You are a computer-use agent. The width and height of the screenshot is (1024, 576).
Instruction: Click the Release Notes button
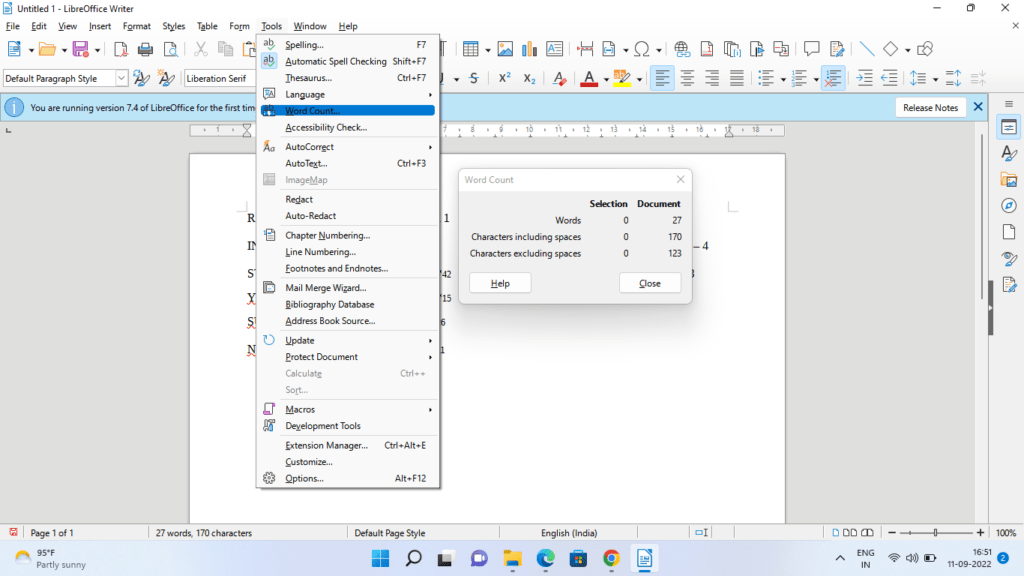930,107
